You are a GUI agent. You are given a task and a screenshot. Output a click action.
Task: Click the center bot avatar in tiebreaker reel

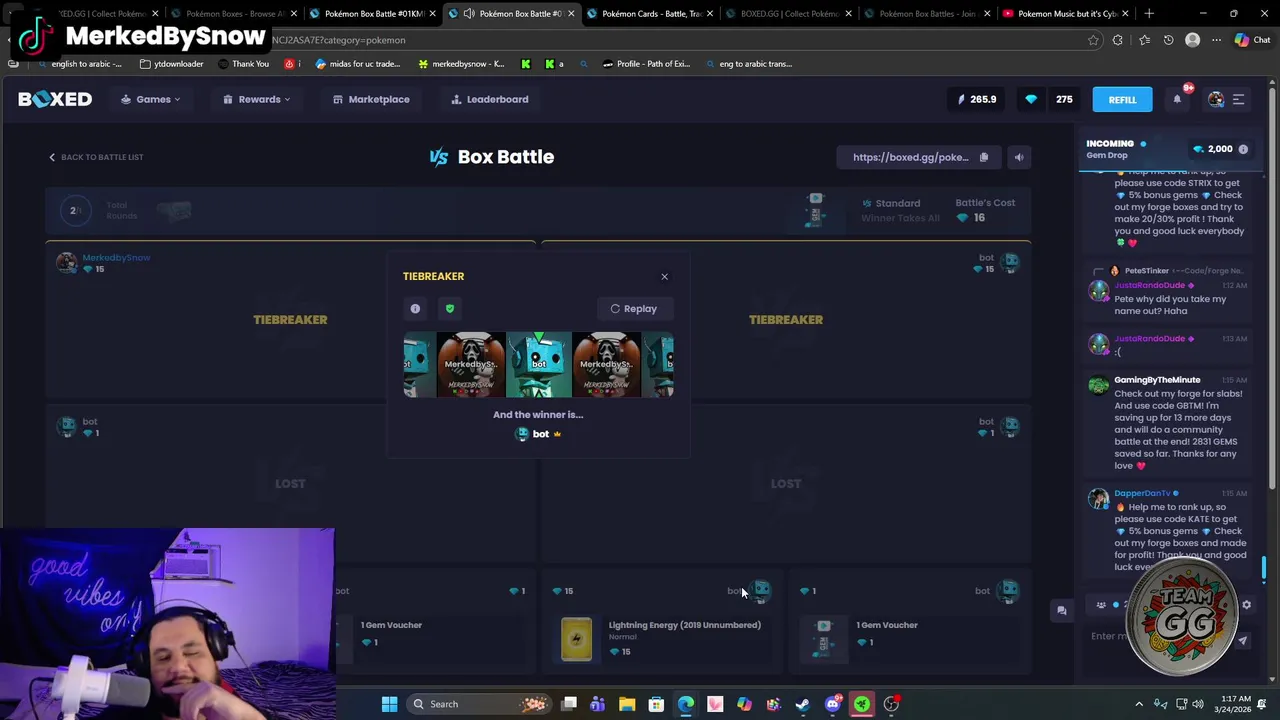click(539, 364)
